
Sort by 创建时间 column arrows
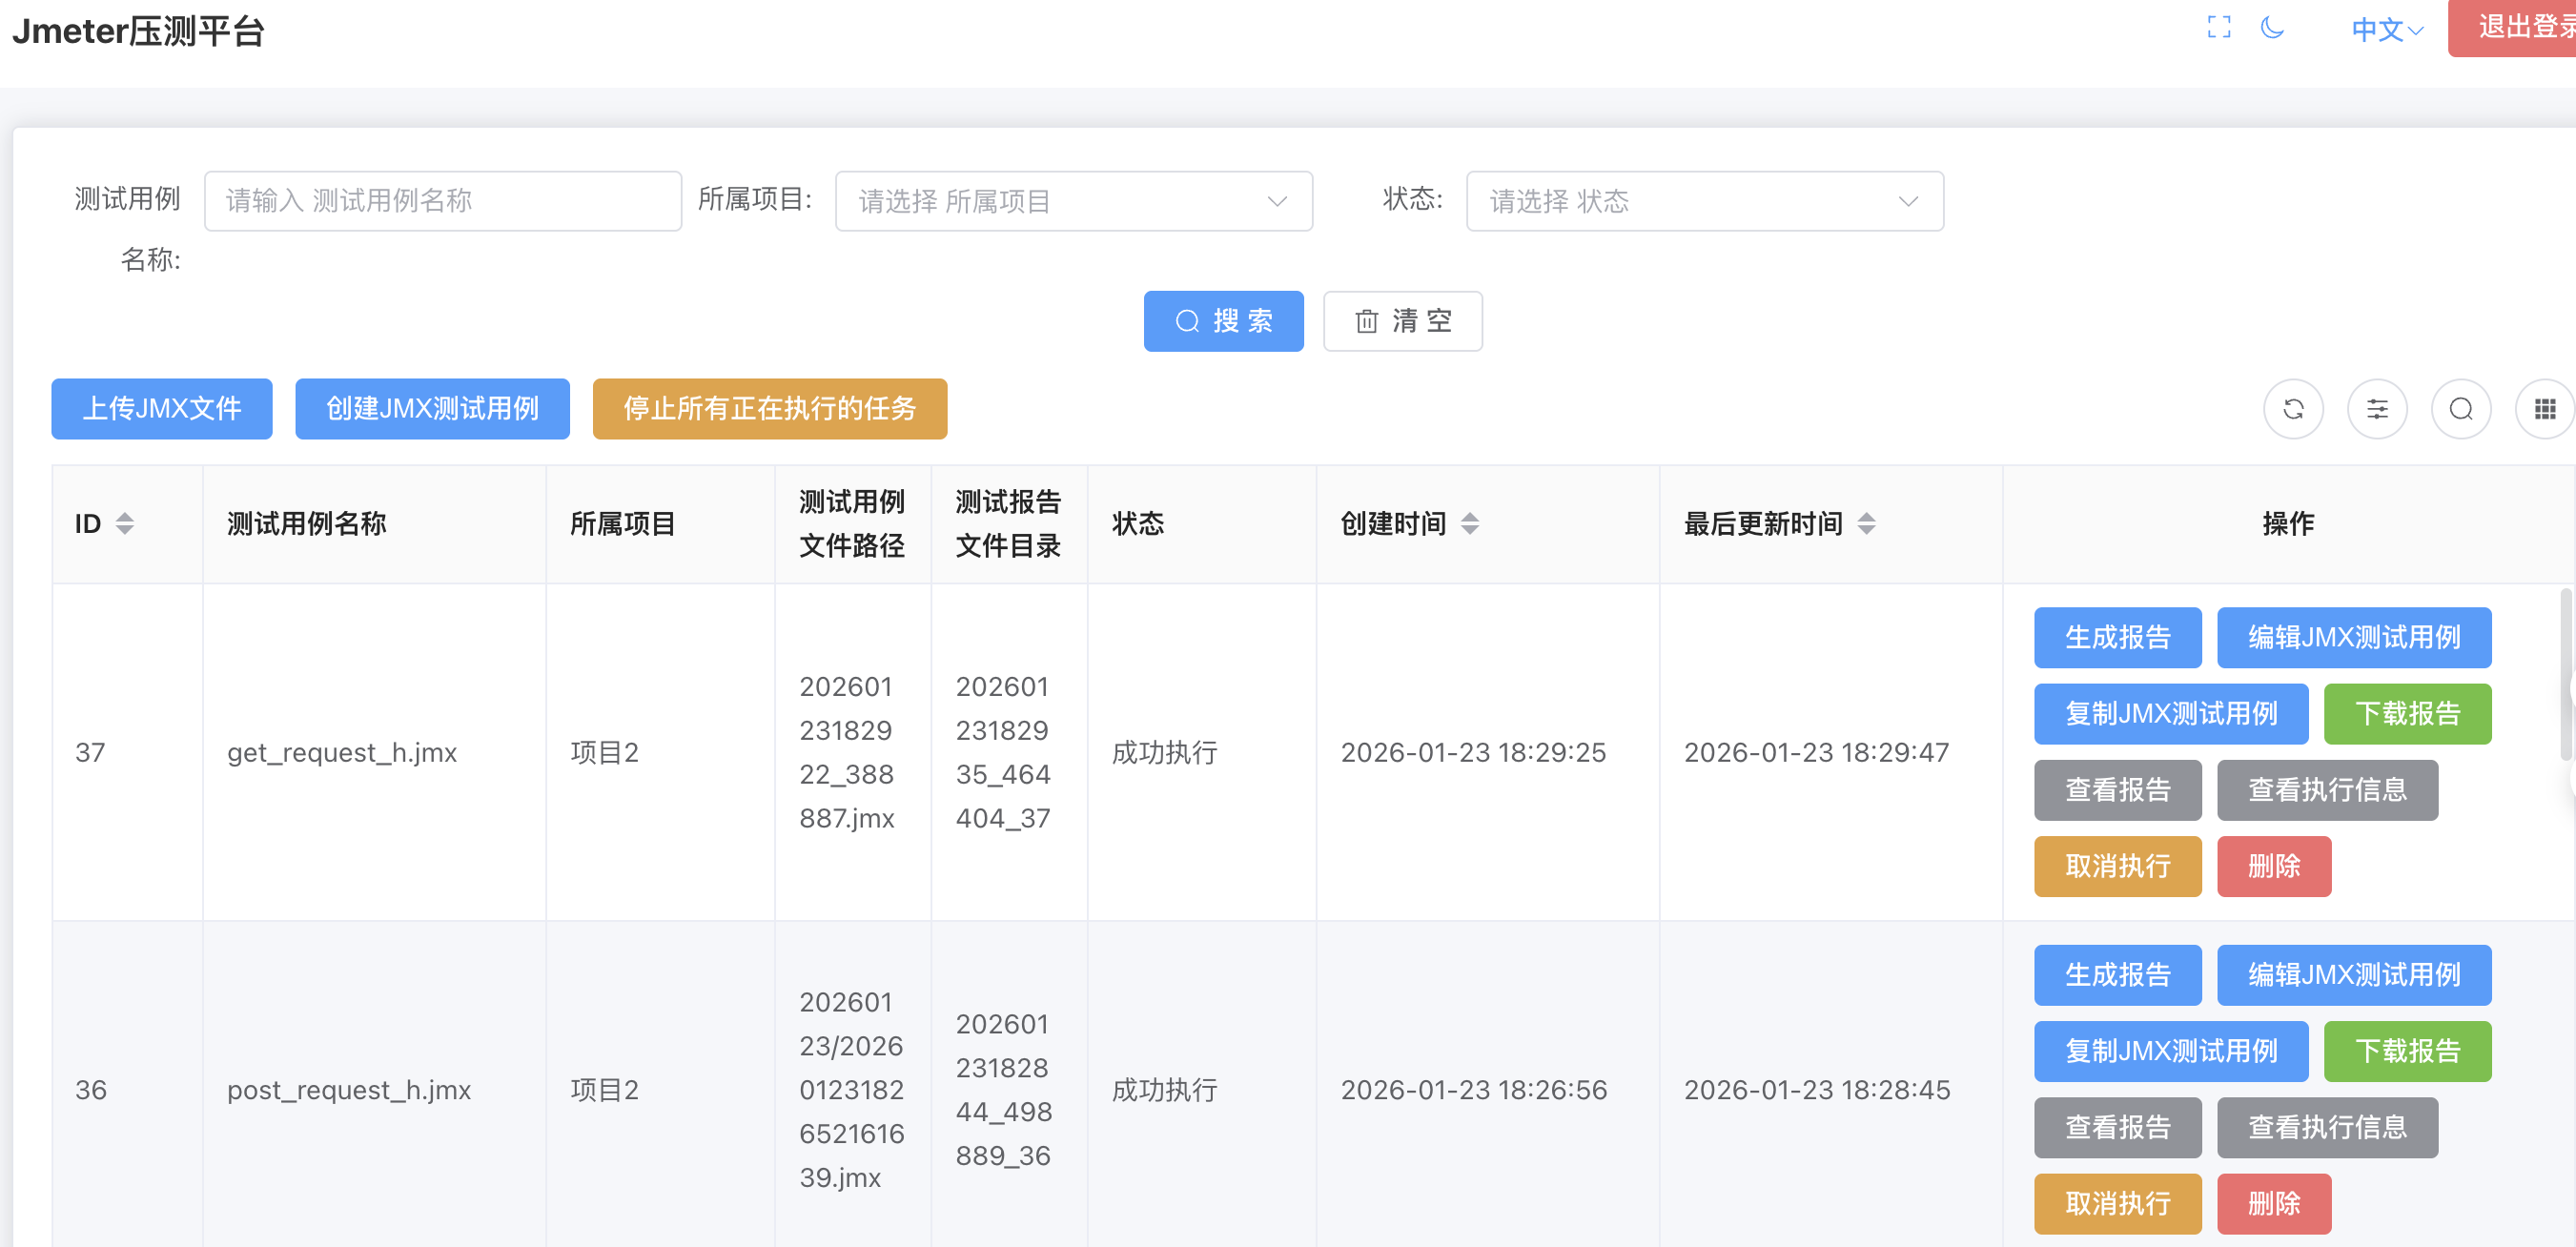(1470, 524)
